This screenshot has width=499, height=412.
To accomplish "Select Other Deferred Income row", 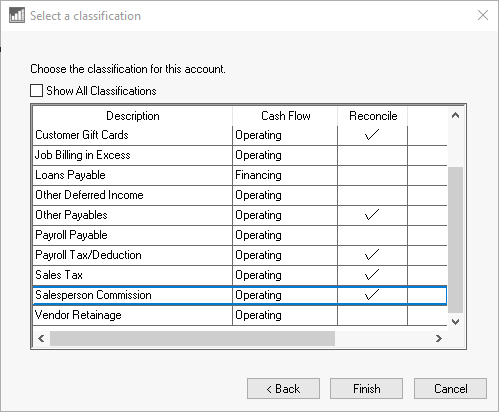I will tap(240, 195).
